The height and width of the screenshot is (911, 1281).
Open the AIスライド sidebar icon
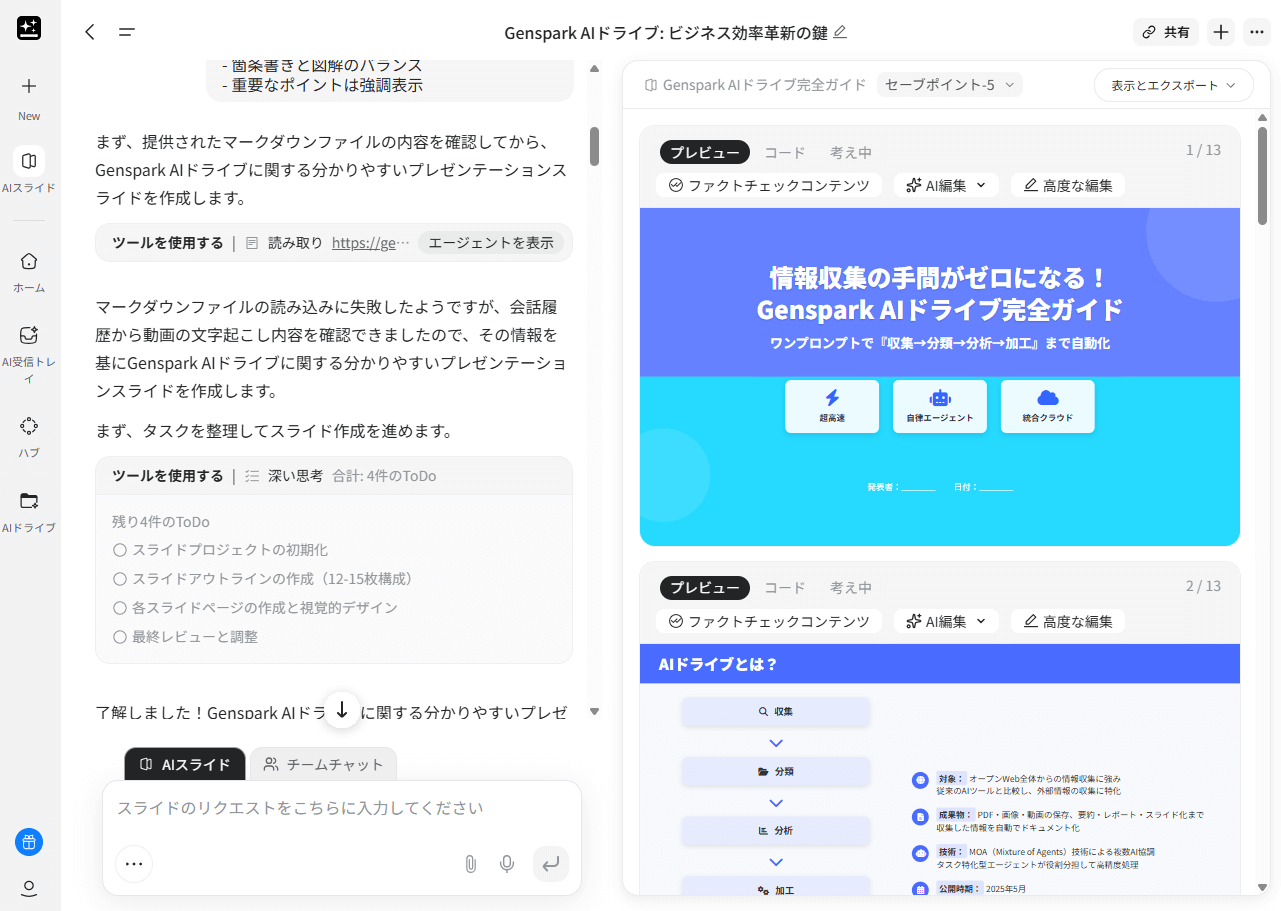(x=29, y=161)
